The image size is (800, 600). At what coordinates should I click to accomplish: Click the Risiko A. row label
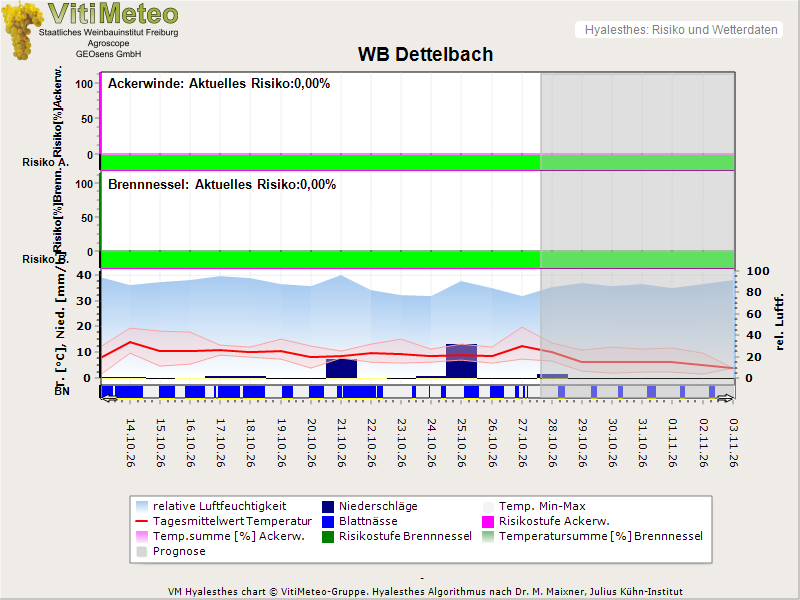pyautogui.click(x=45, y=162)
